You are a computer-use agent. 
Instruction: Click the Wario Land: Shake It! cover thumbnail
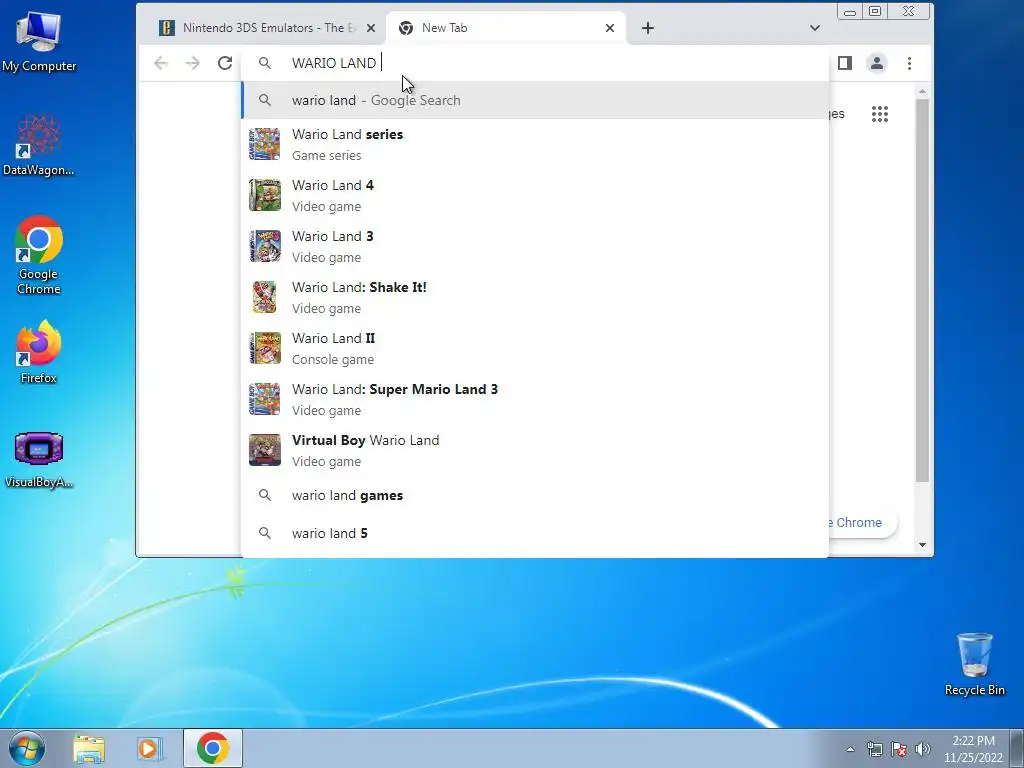tap(264, 297)
